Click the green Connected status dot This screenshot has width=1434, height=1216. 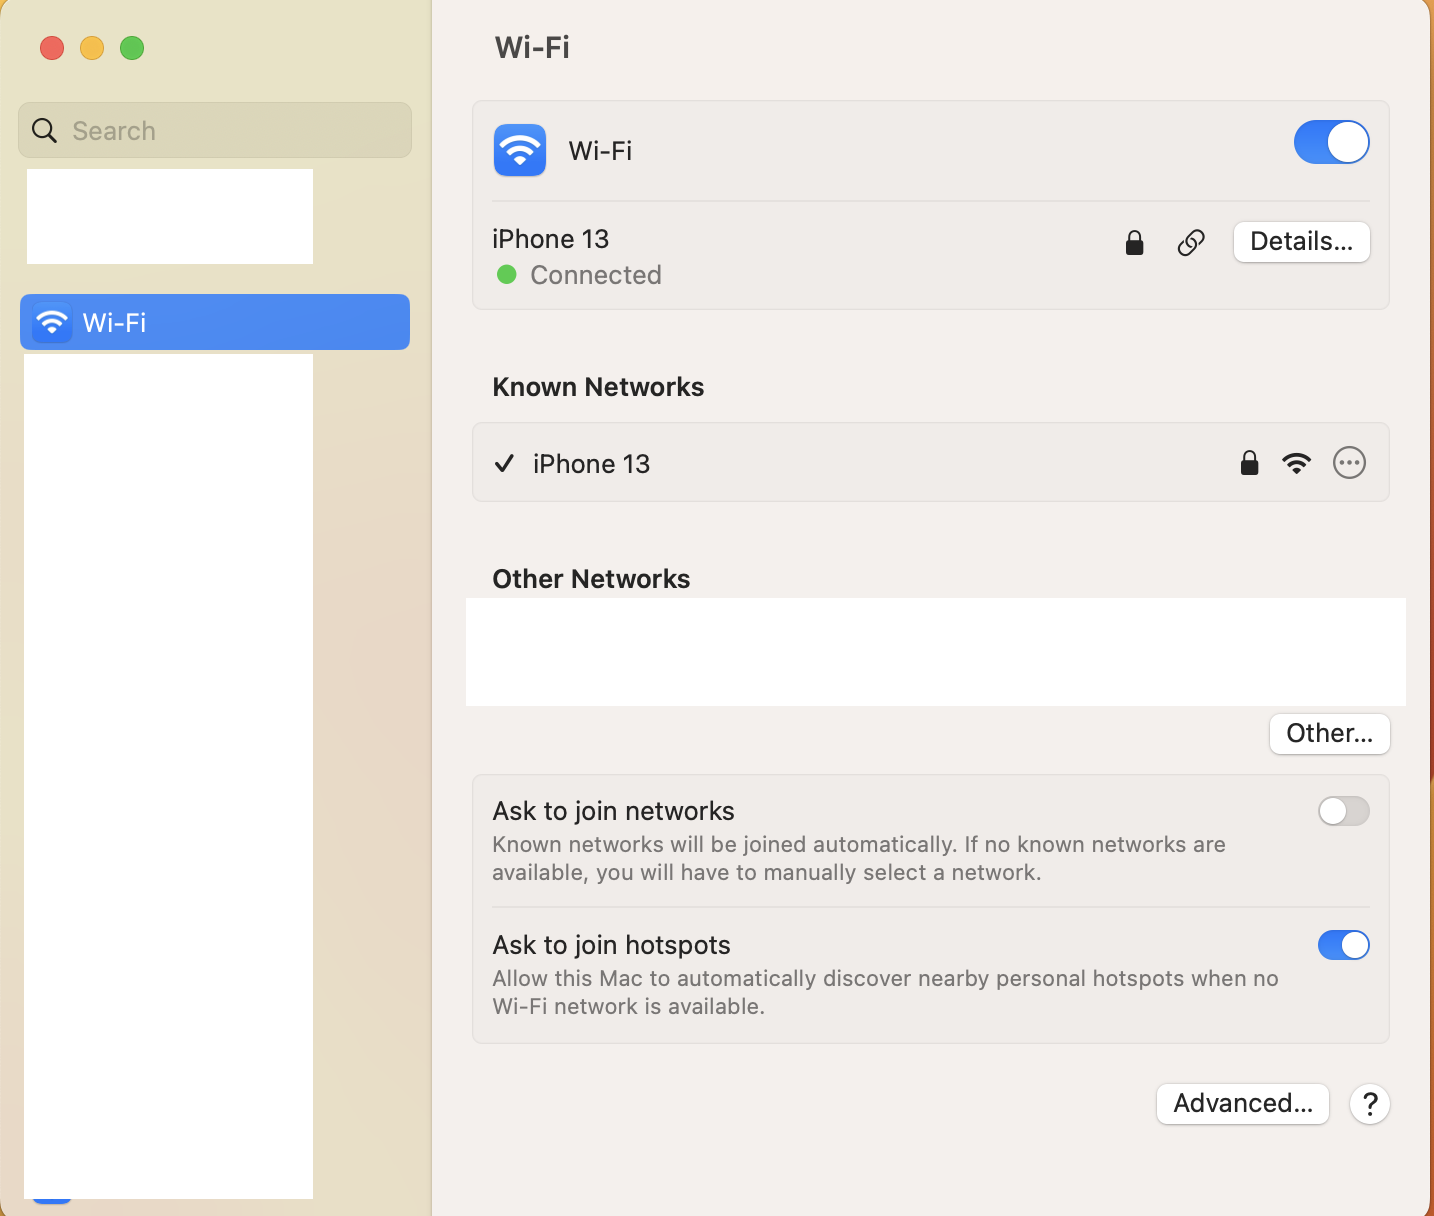[507, 274]
